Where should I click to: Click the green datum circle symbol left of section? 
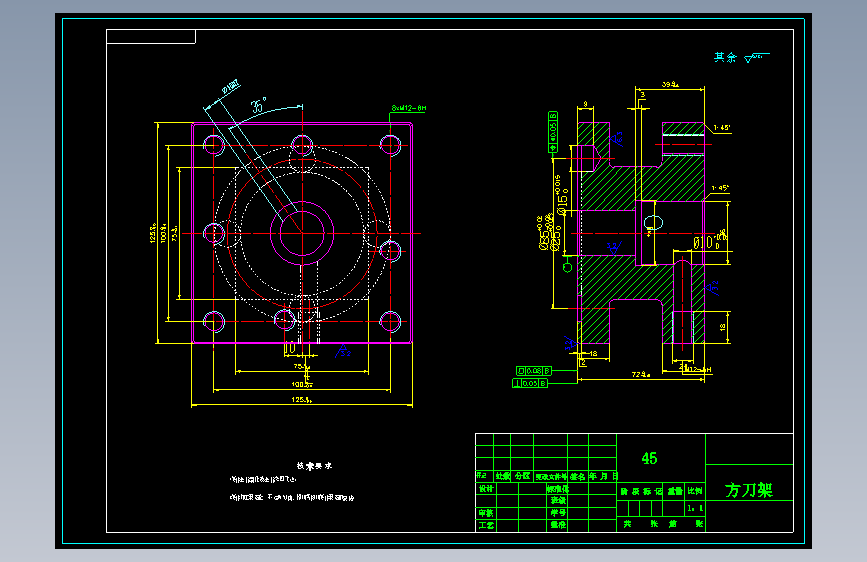click(x=567, y=268)
